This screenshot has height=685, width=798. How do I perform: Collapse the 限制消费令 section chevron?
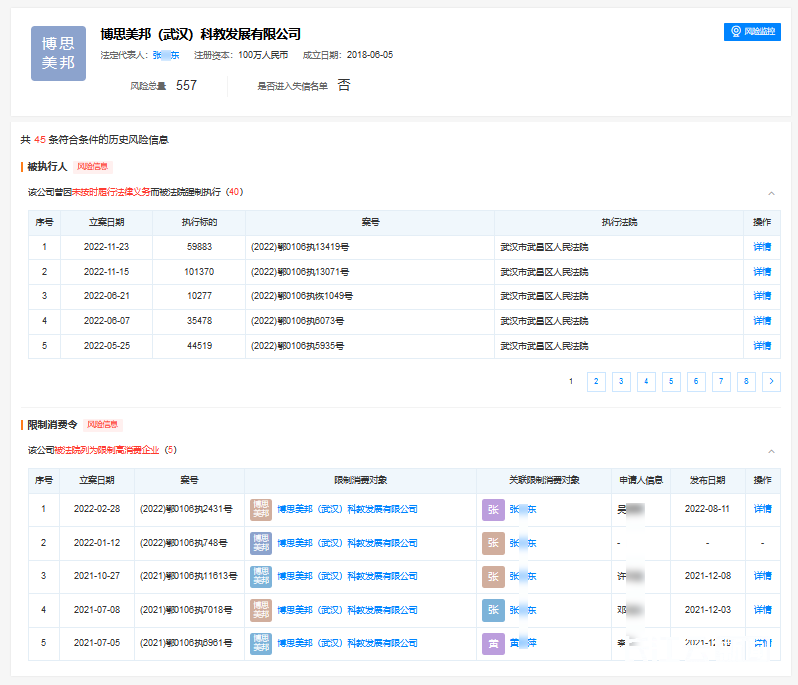(x=771, y=451)
